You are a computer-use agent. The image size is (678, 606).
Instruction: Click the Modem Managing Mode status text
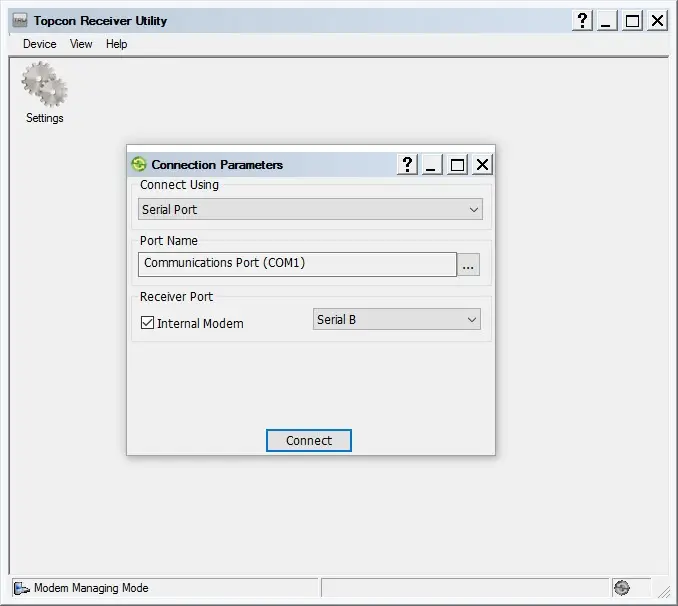click(91, 588)
